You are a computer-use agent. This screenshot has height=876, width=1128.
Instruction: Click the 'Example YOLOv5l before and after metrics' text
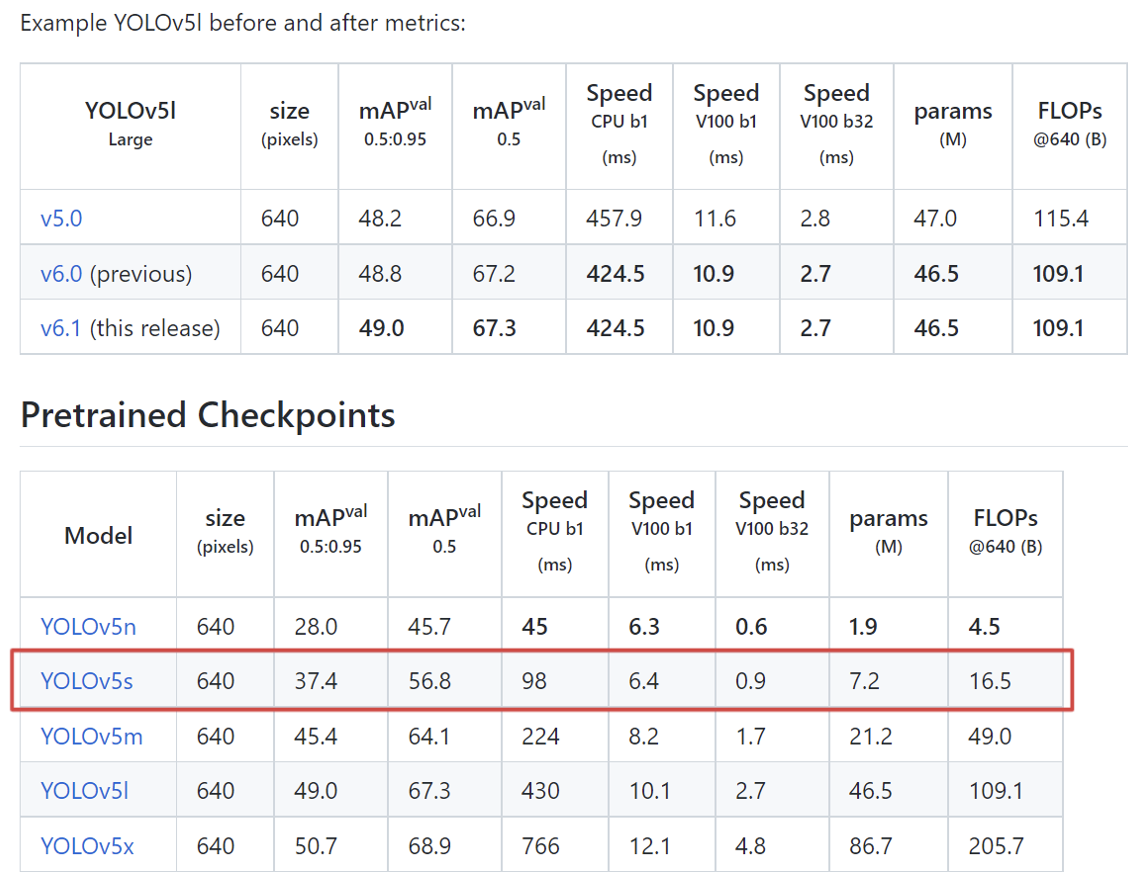pyautogui.click(x=243, y=22)
